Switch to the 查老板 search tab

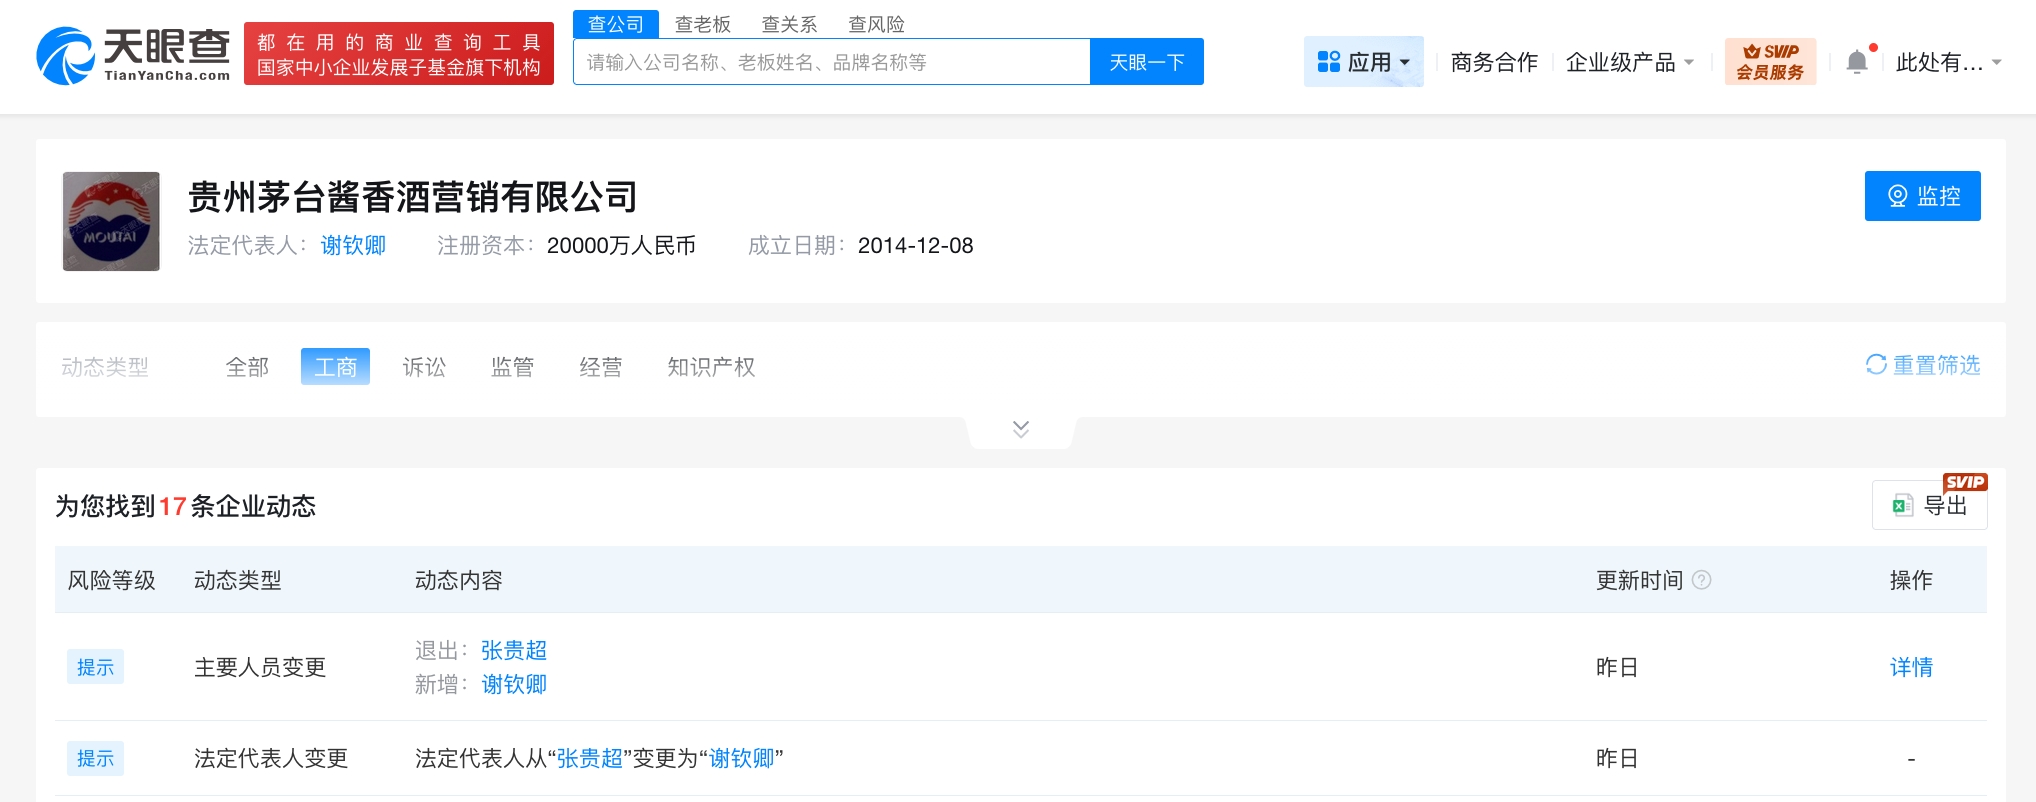(702, 24)
